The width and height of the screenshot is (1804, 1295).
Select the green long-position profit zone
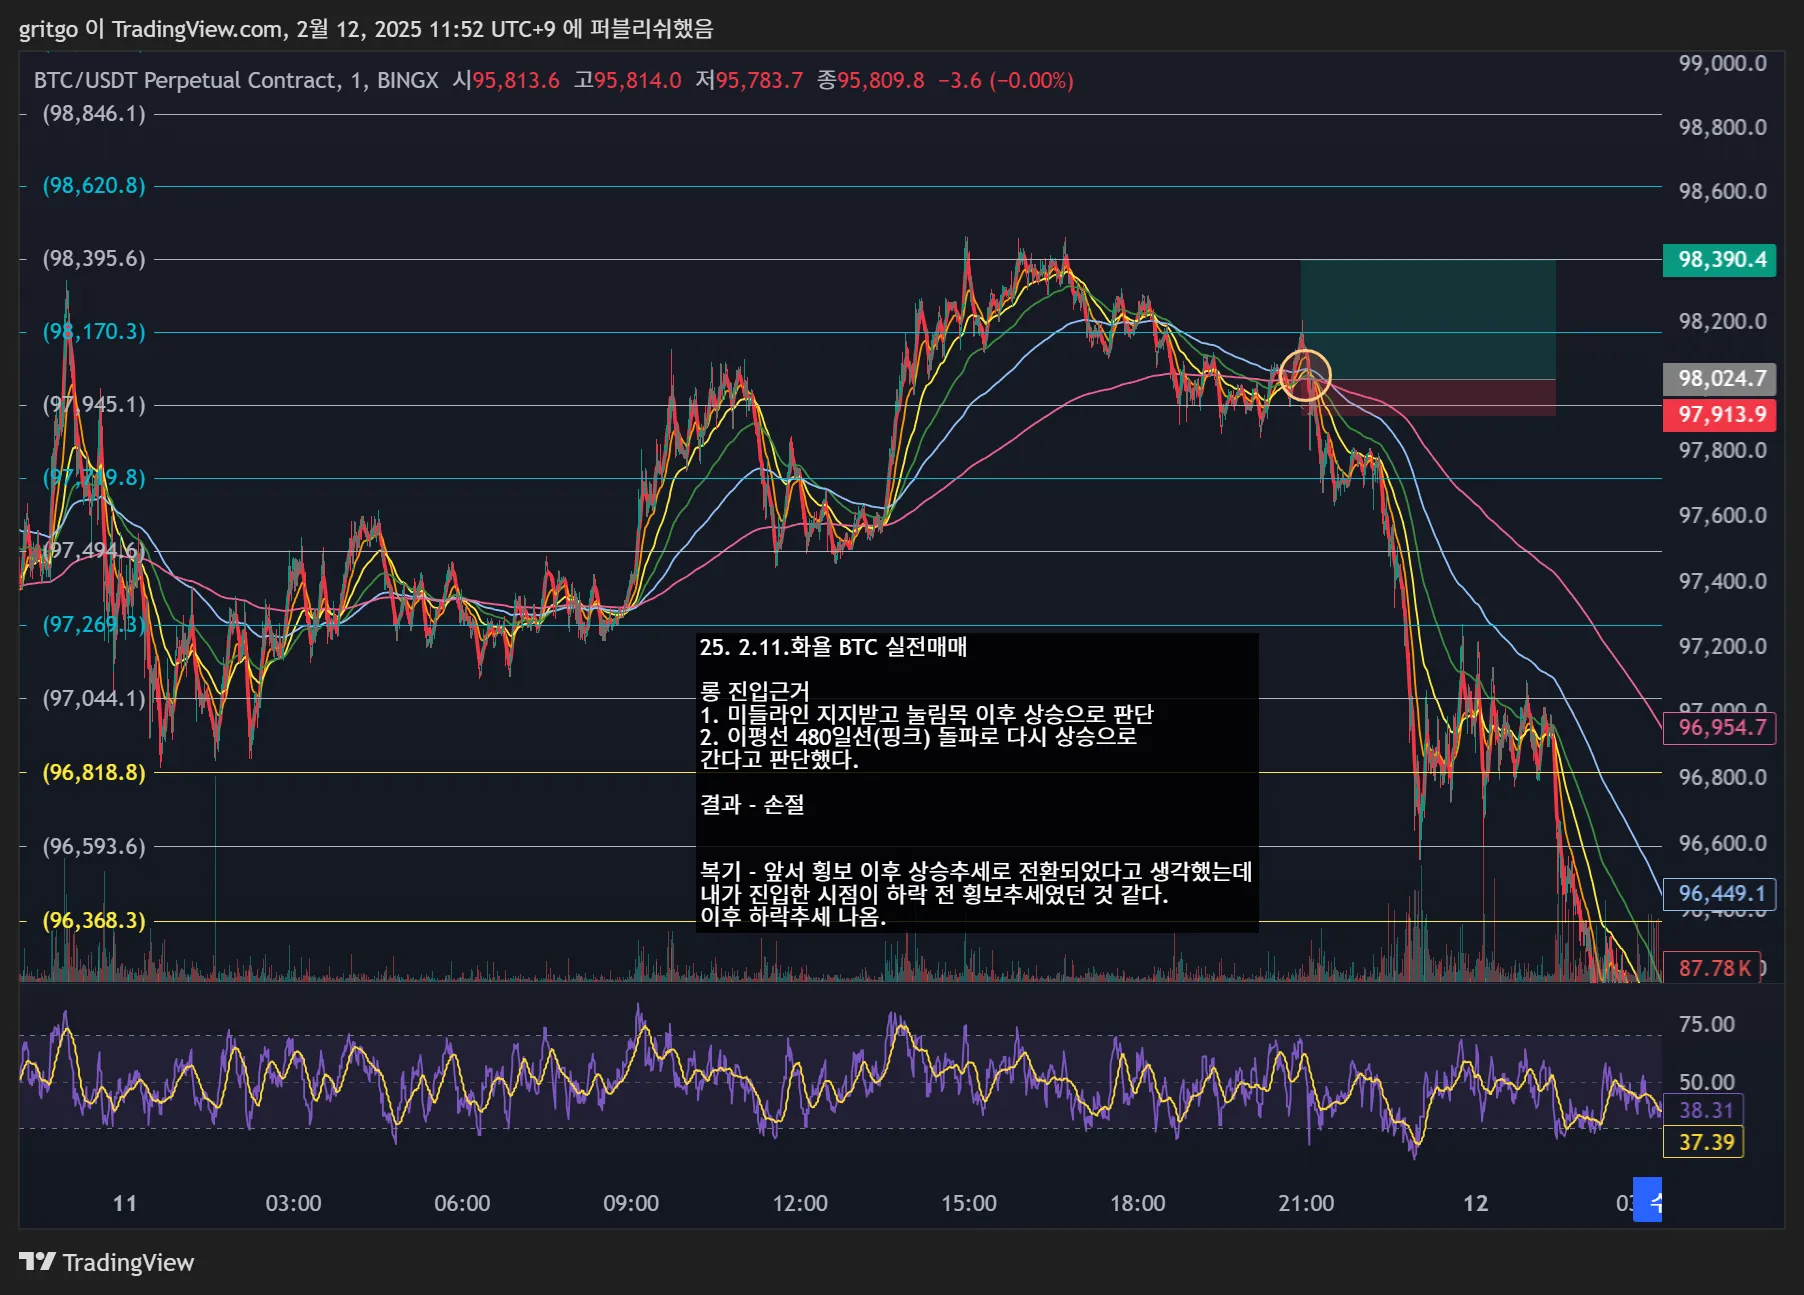pyautogui.click(x=1427, y=319)
